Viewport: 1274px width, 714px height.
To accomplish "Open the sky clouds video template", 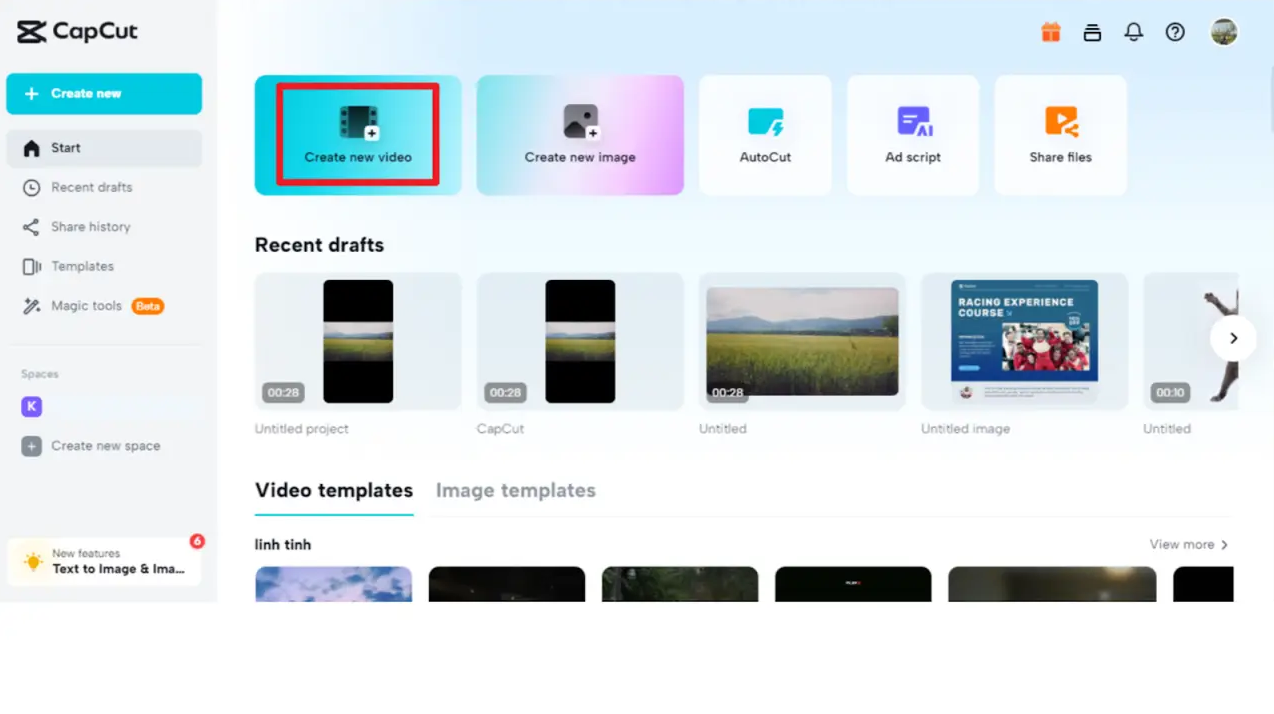I will point(333,584).
